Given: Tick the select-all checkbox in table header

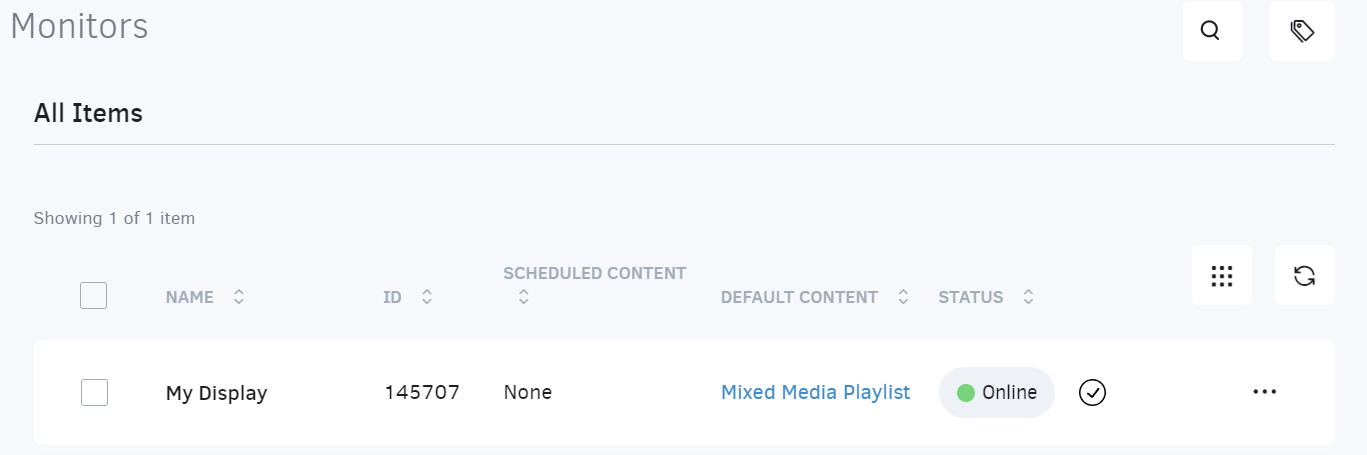Looking at the screenshot, I should point(93,296).
